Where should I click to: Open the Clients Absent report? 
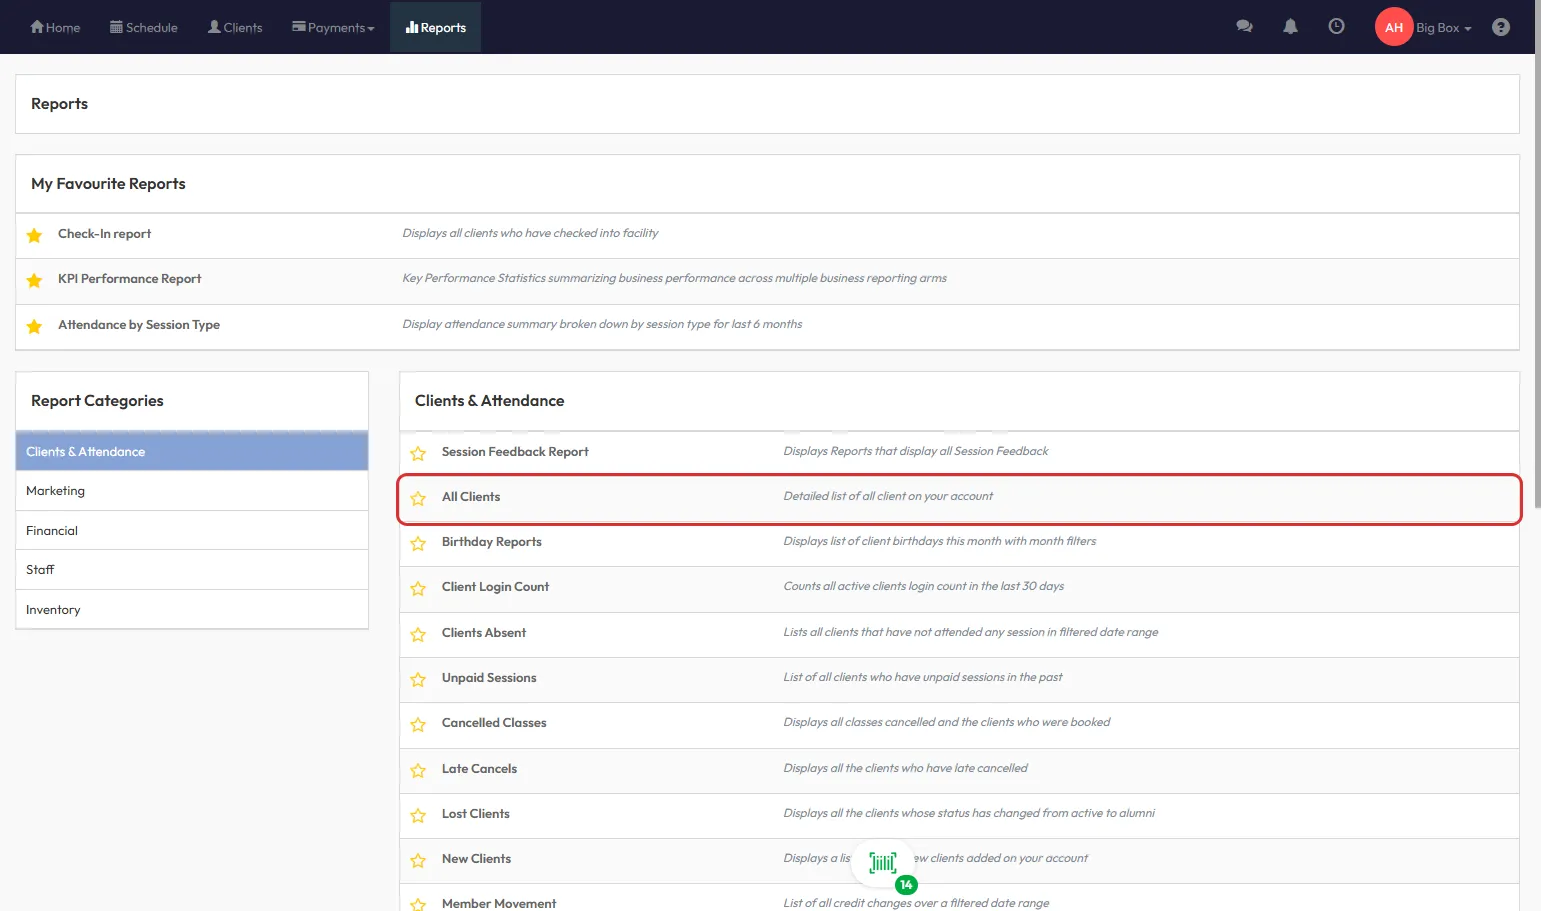click(484, 633)
